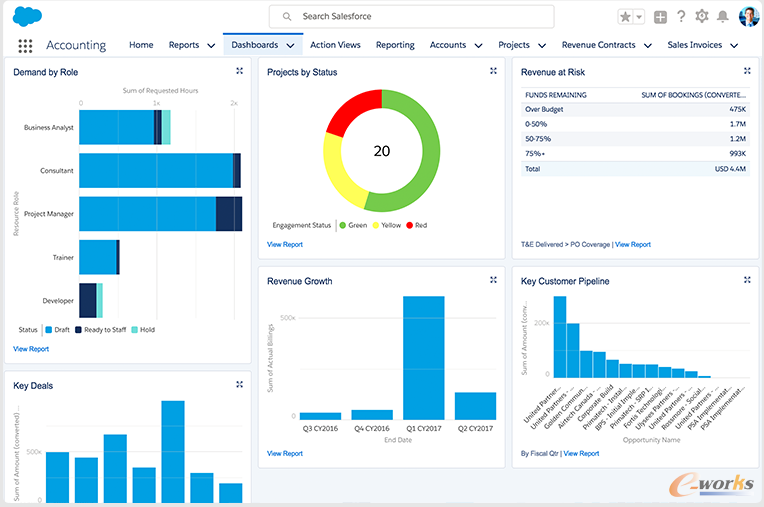Screen dimensions: 764x507
Task: Open the Sales Invoices tab
Action: point(694,45)
